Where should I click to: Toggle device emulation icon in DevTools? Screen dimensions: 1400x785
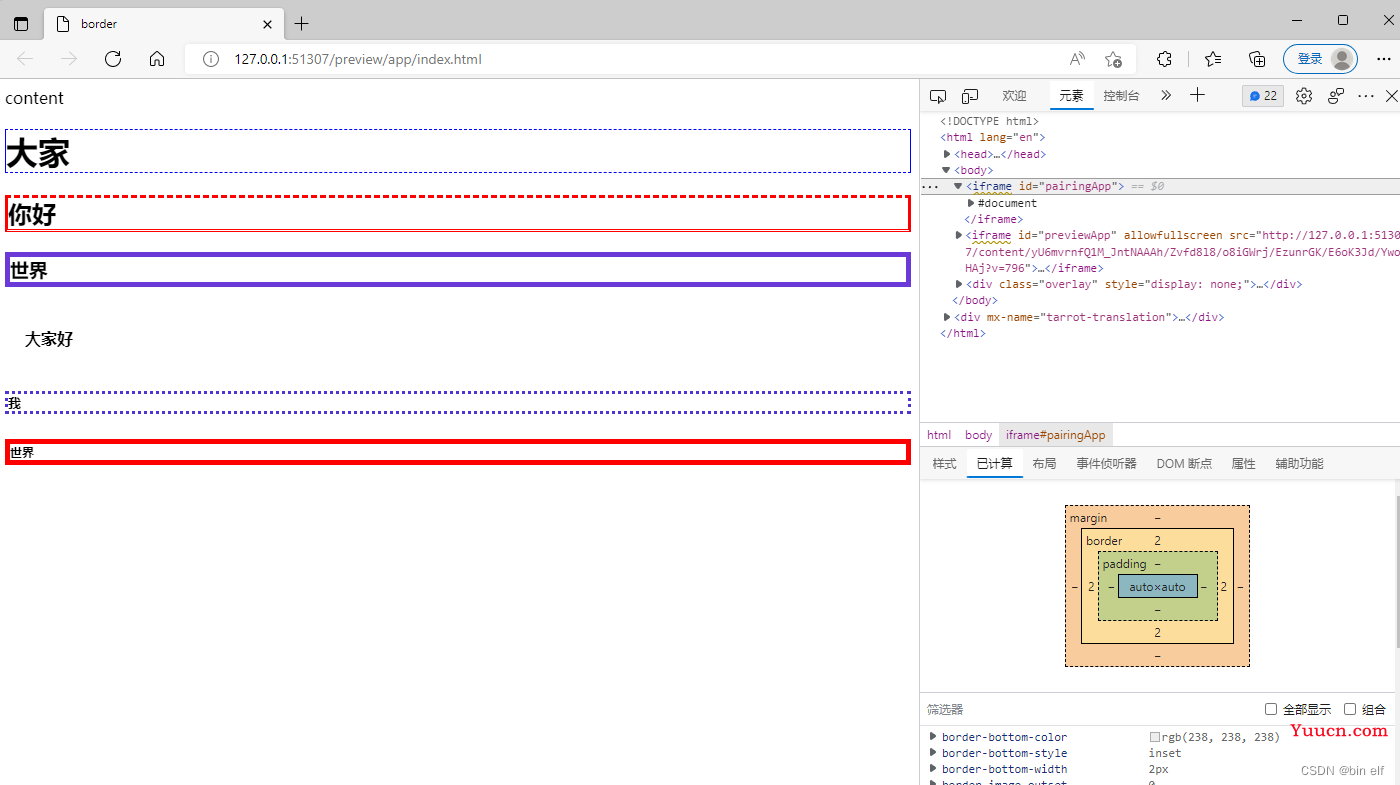point(969,96)
